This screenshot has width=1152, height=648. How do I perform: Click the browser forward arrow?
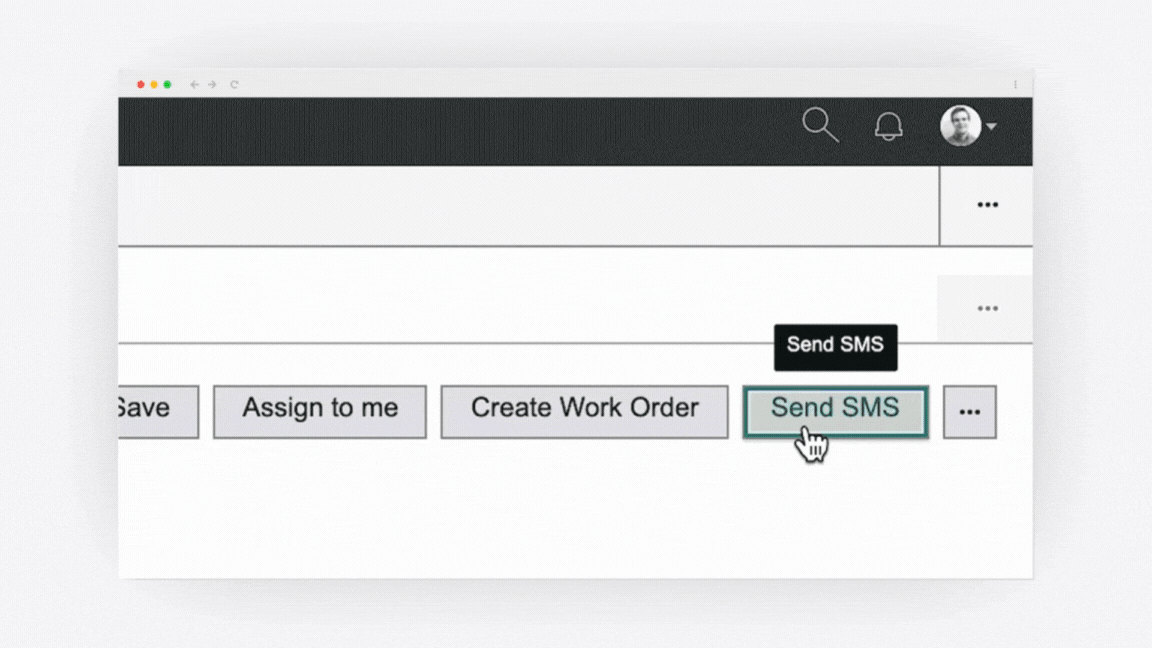tap(212, 84)
